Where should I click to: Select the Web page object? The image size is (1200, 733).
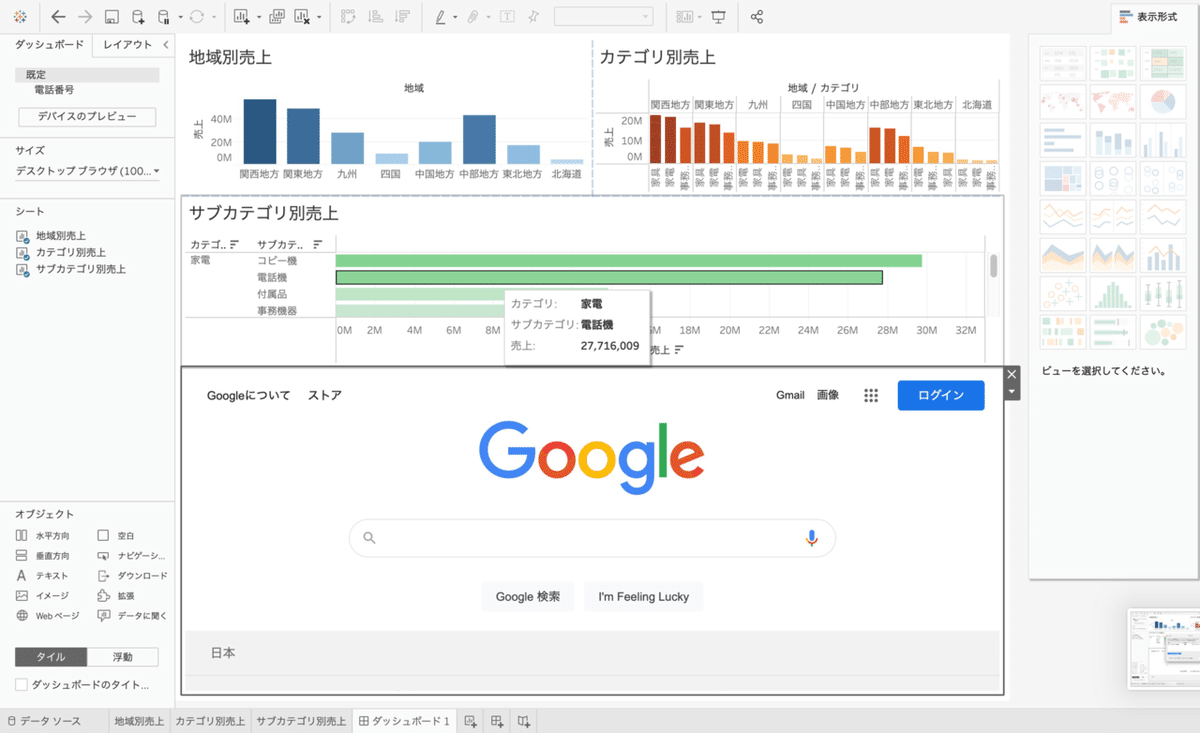point(48,615)
